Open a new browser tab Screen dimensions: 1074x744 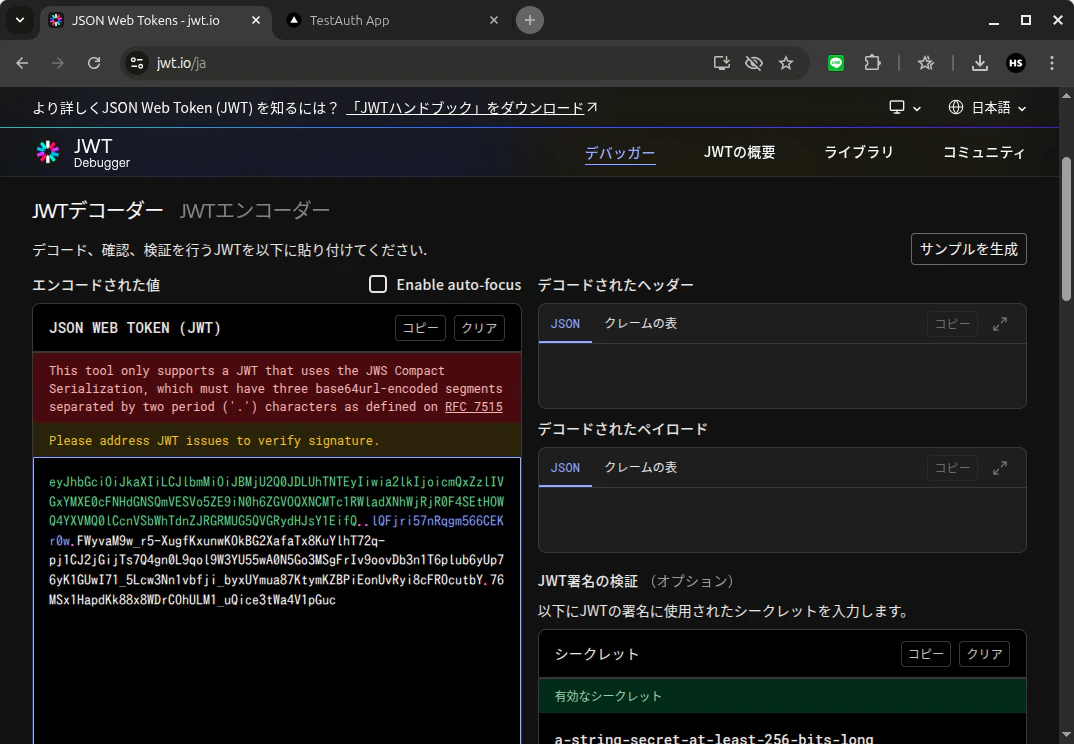529,21
